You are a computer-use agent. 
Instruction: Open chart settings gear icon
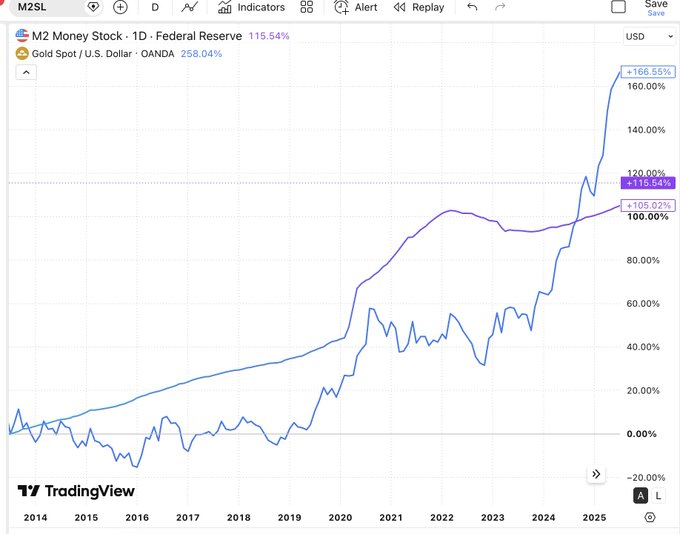(650, 517)
